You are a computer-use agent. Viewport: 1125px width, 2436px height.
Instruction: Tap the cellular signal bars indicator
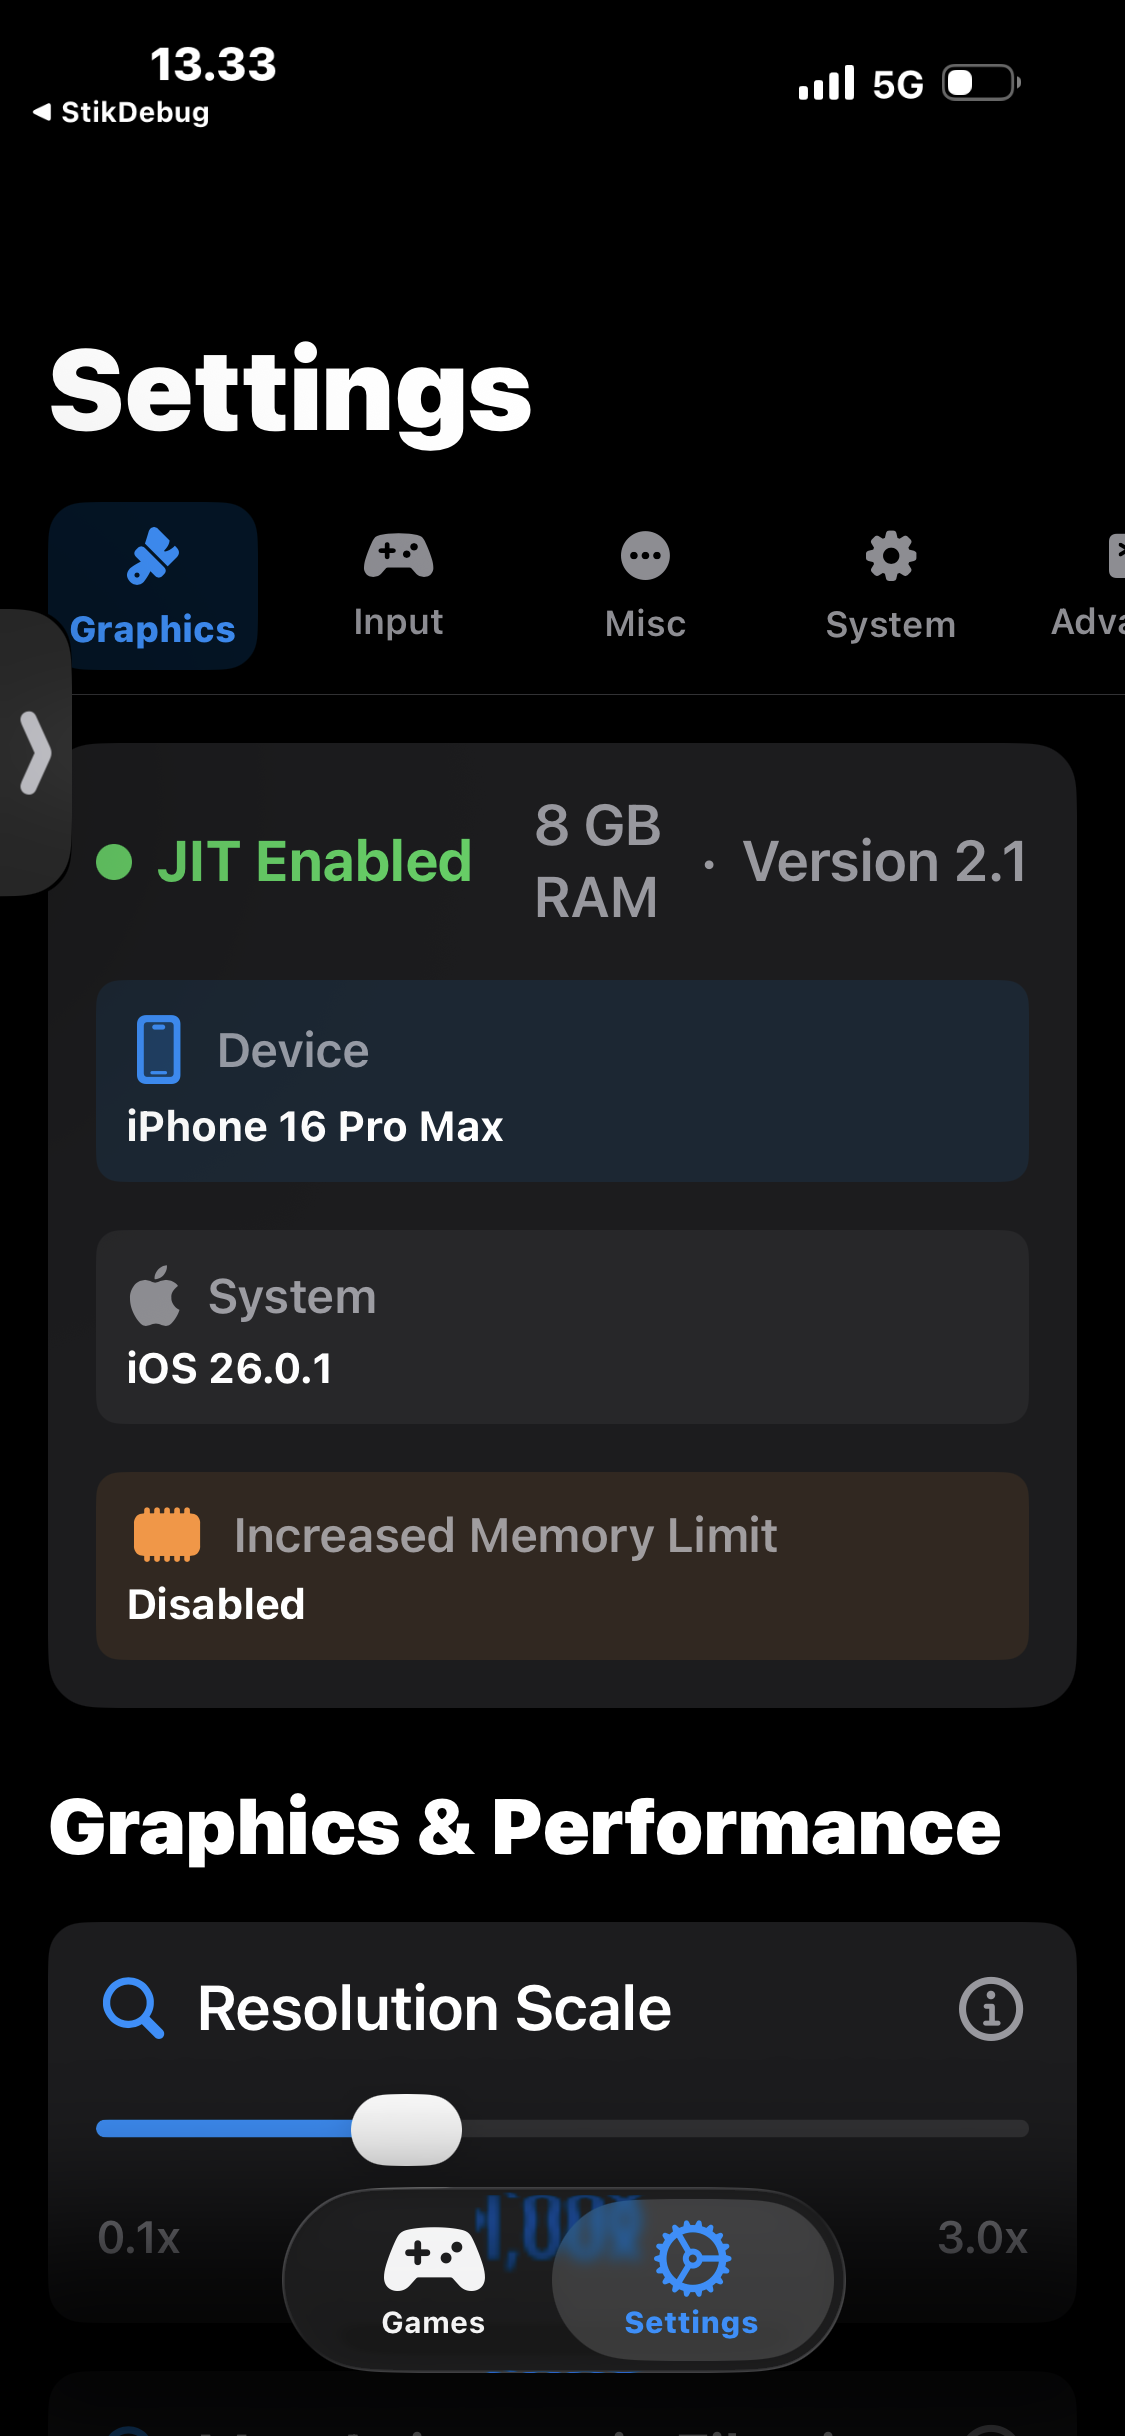[826, 83]
